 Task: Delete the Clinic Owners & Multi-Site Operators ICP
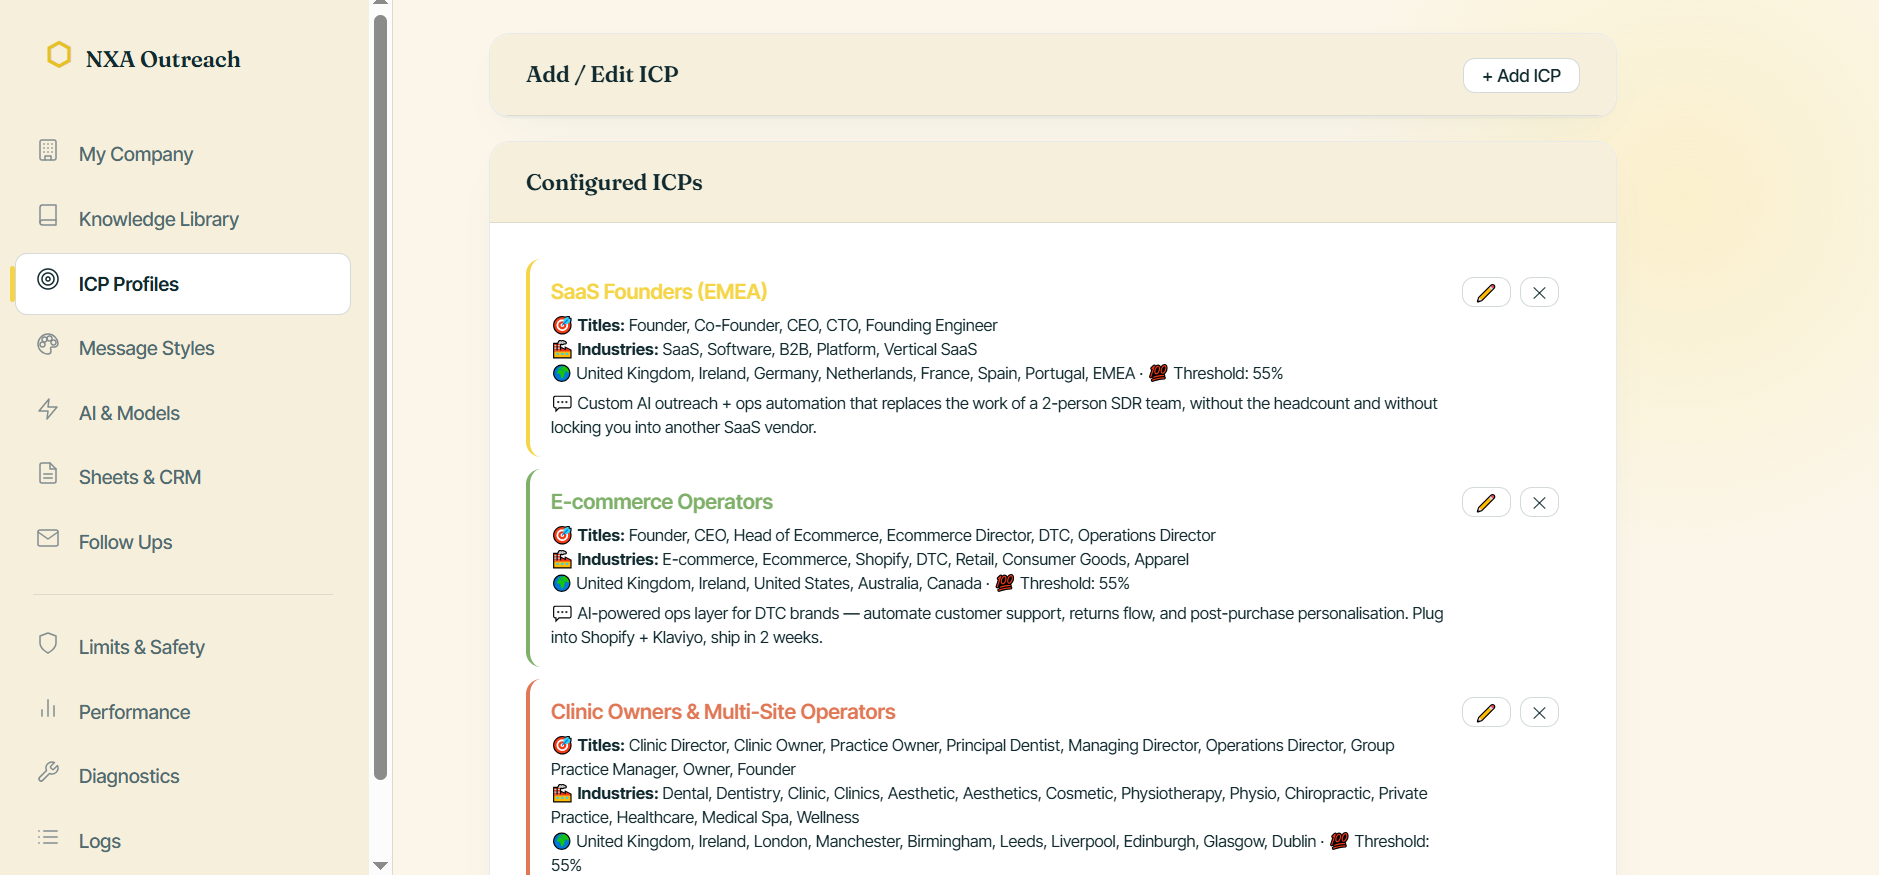click(1539, 713)
